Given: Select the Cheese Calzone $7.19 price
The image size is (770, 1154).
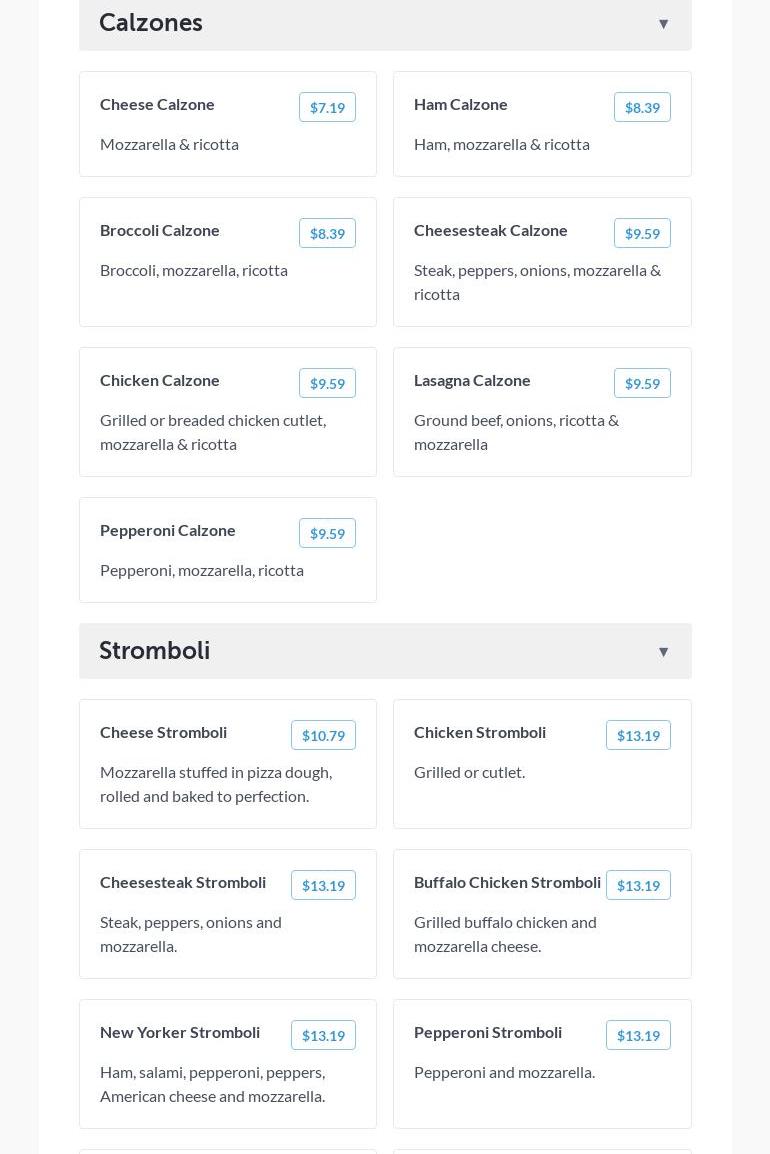Looking at the screenshot, I should (x=327, y=108).
